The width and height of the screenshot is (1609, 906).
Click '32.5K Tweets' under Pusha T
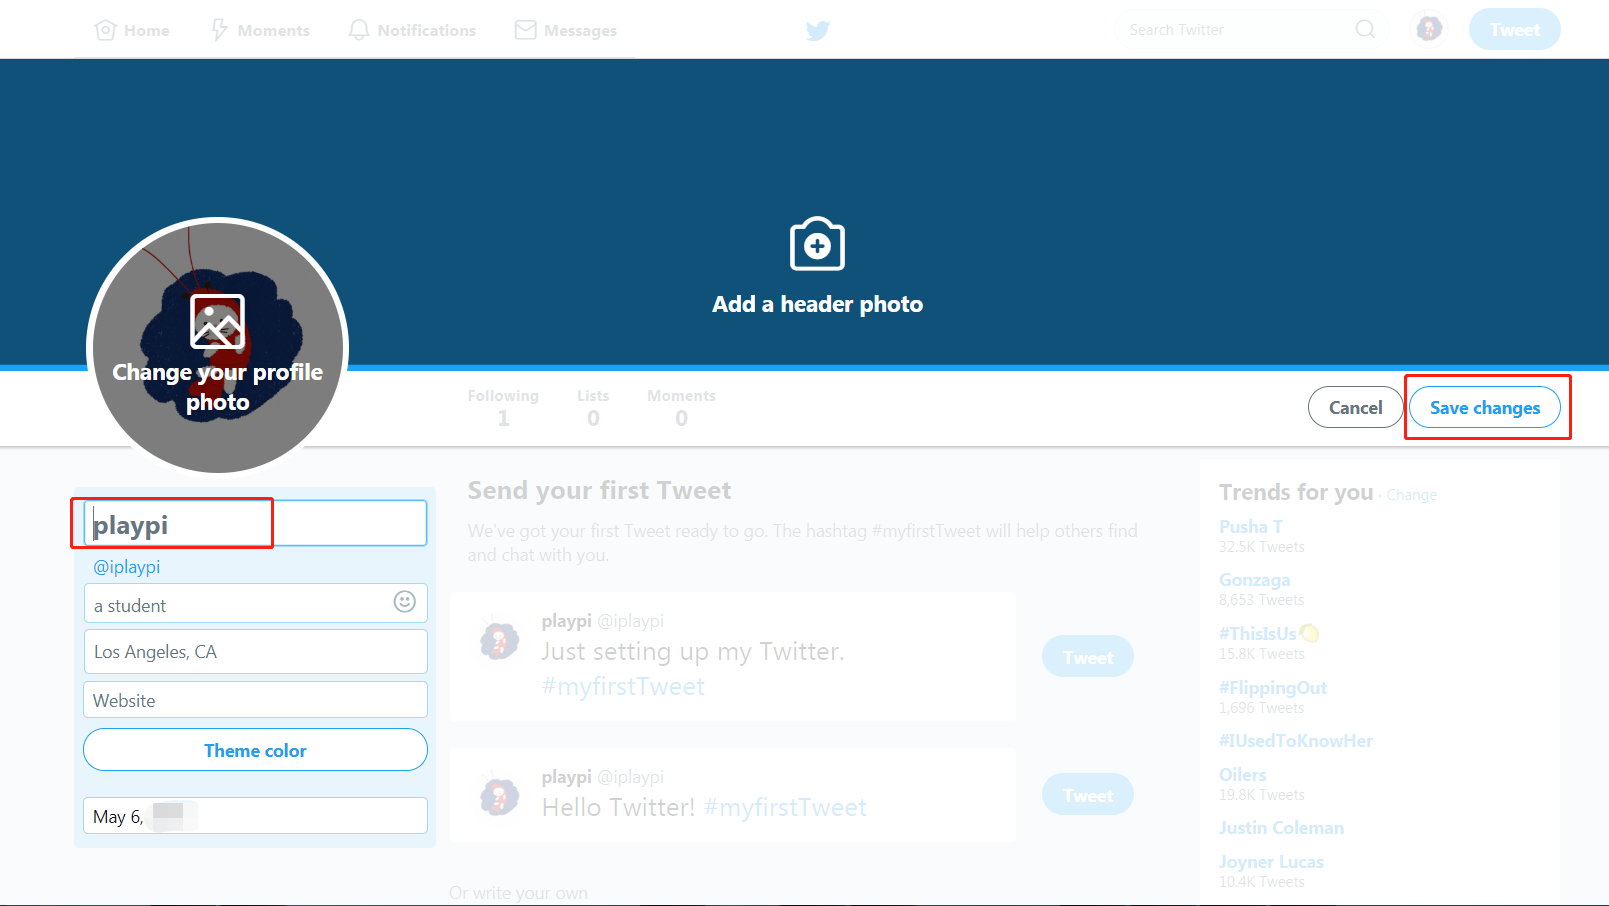1261,547
